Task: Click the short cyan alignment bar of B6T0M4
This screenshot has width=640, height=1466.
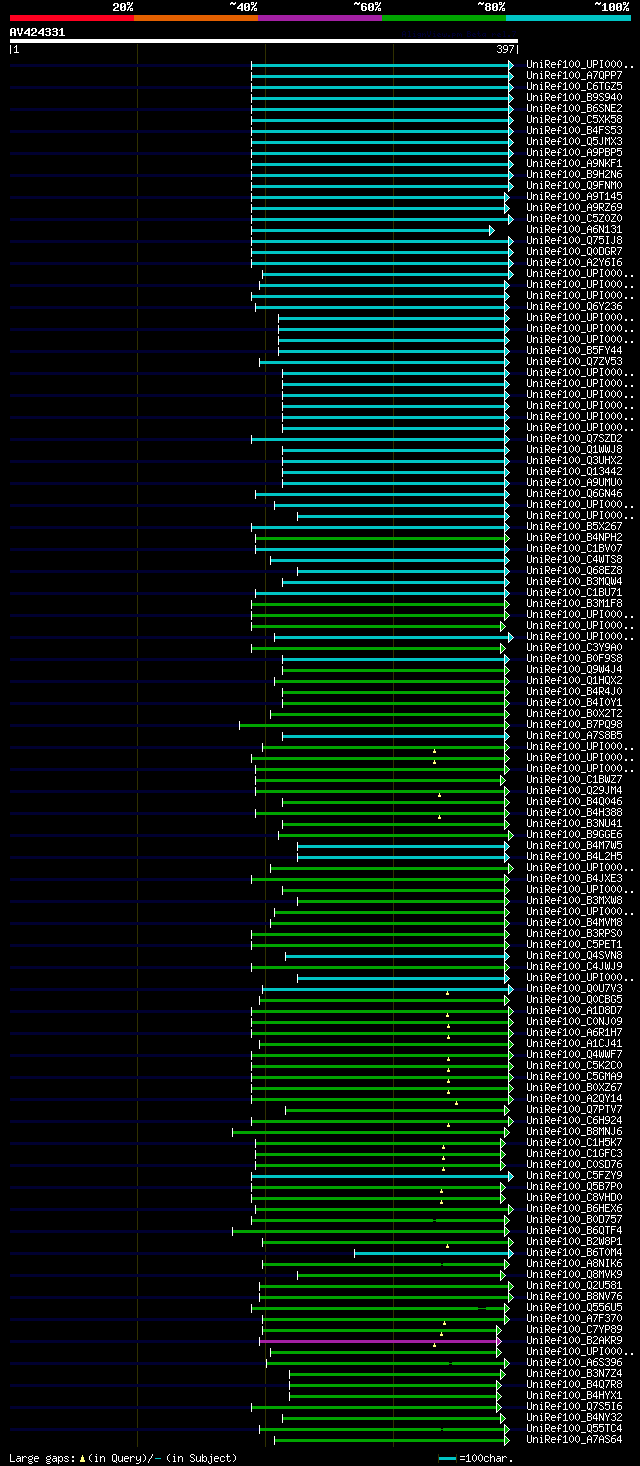Action: (431, 1253)
